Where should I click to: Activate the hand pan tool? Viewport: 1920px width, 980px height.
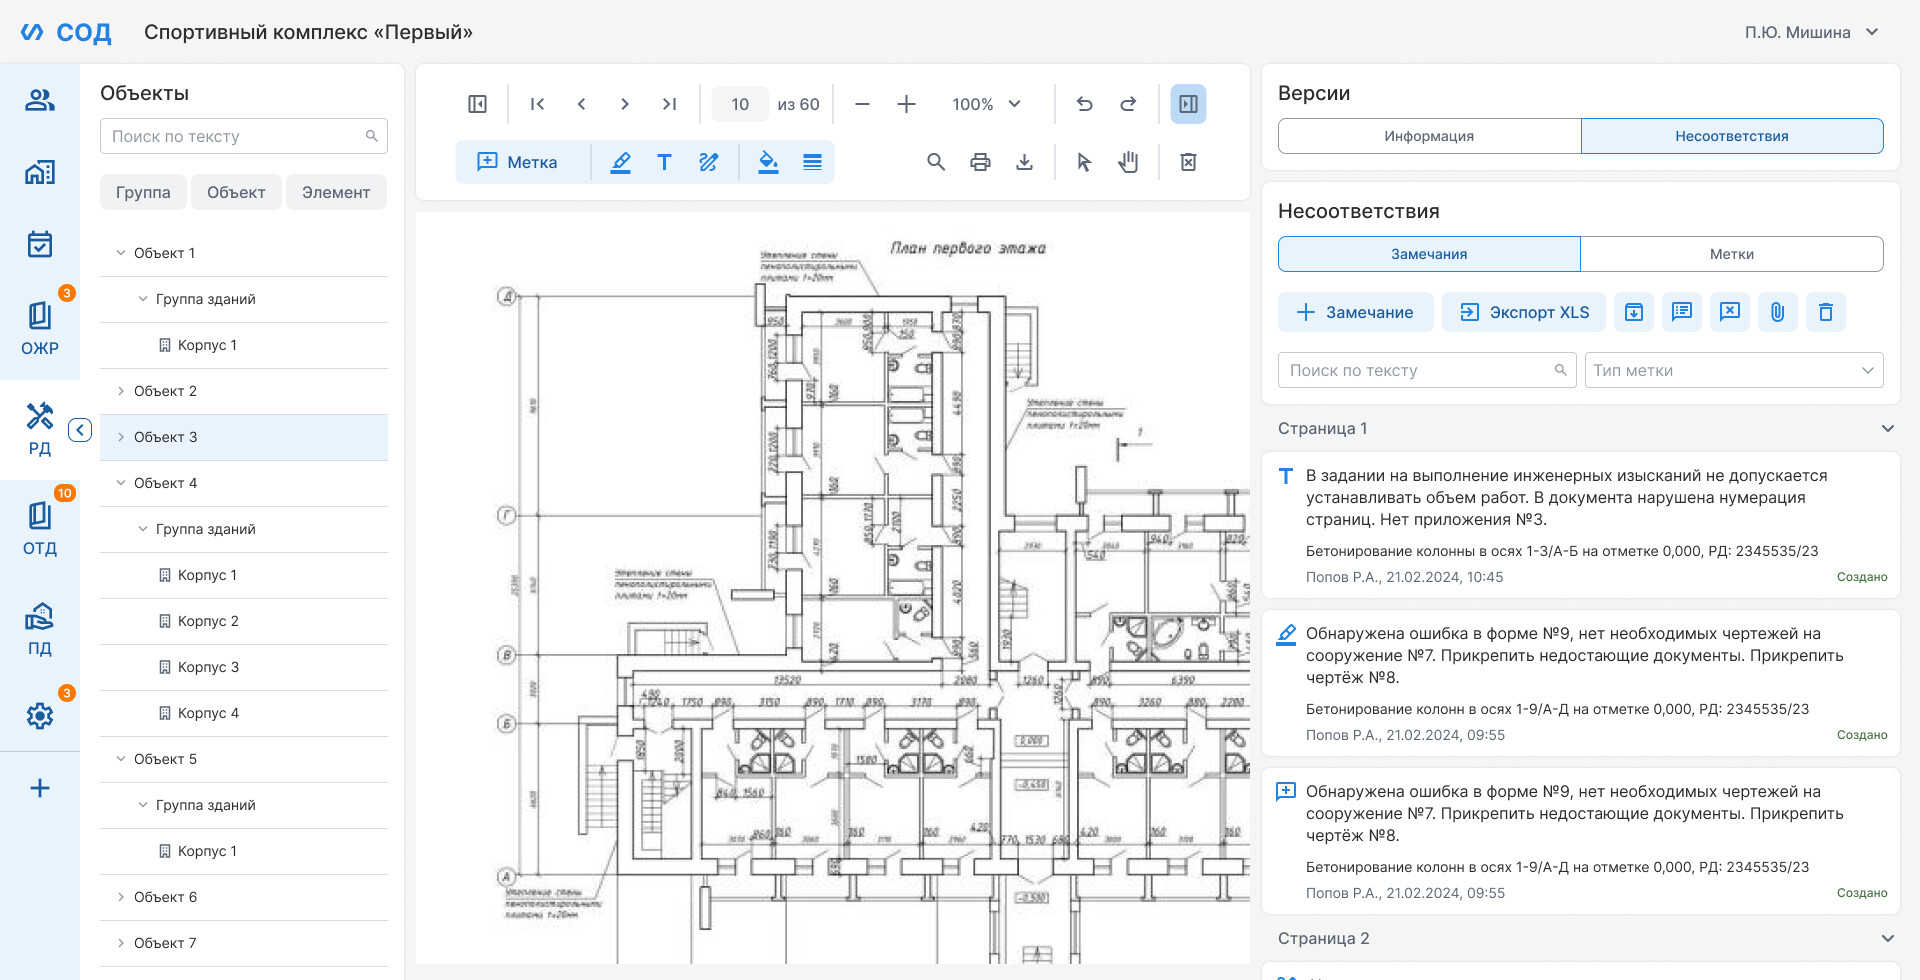pyautogui.click(x=1128, y=162)
